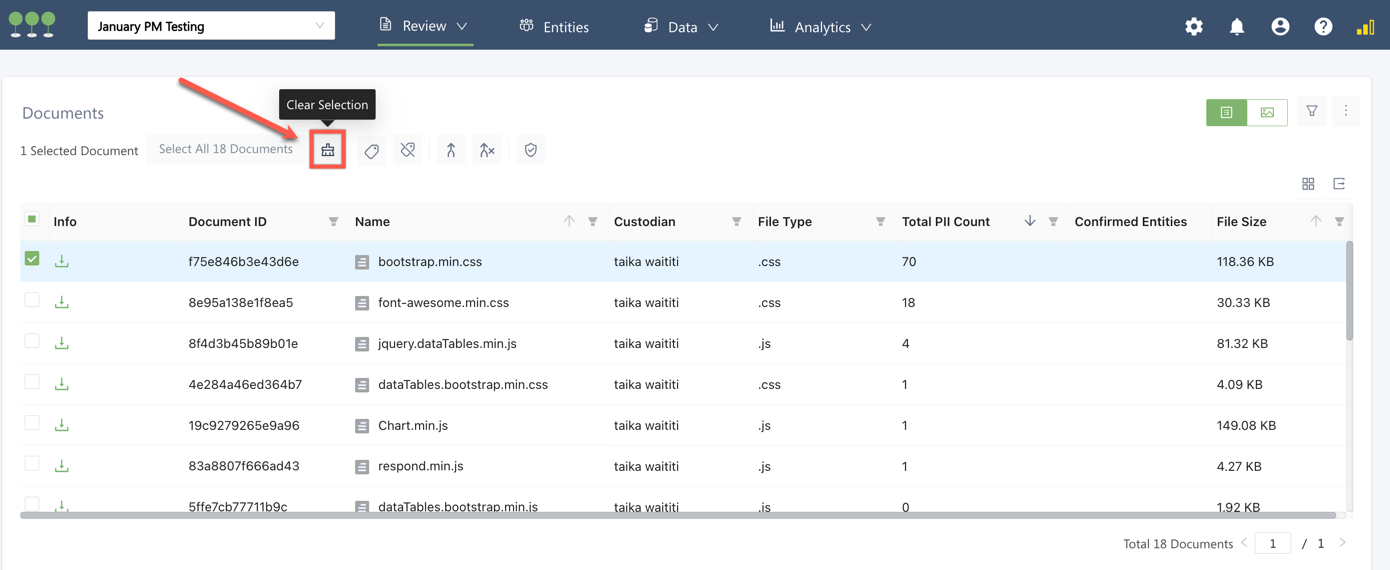Open the notifications bell
1390x570 pixels.
[1237, 27]
